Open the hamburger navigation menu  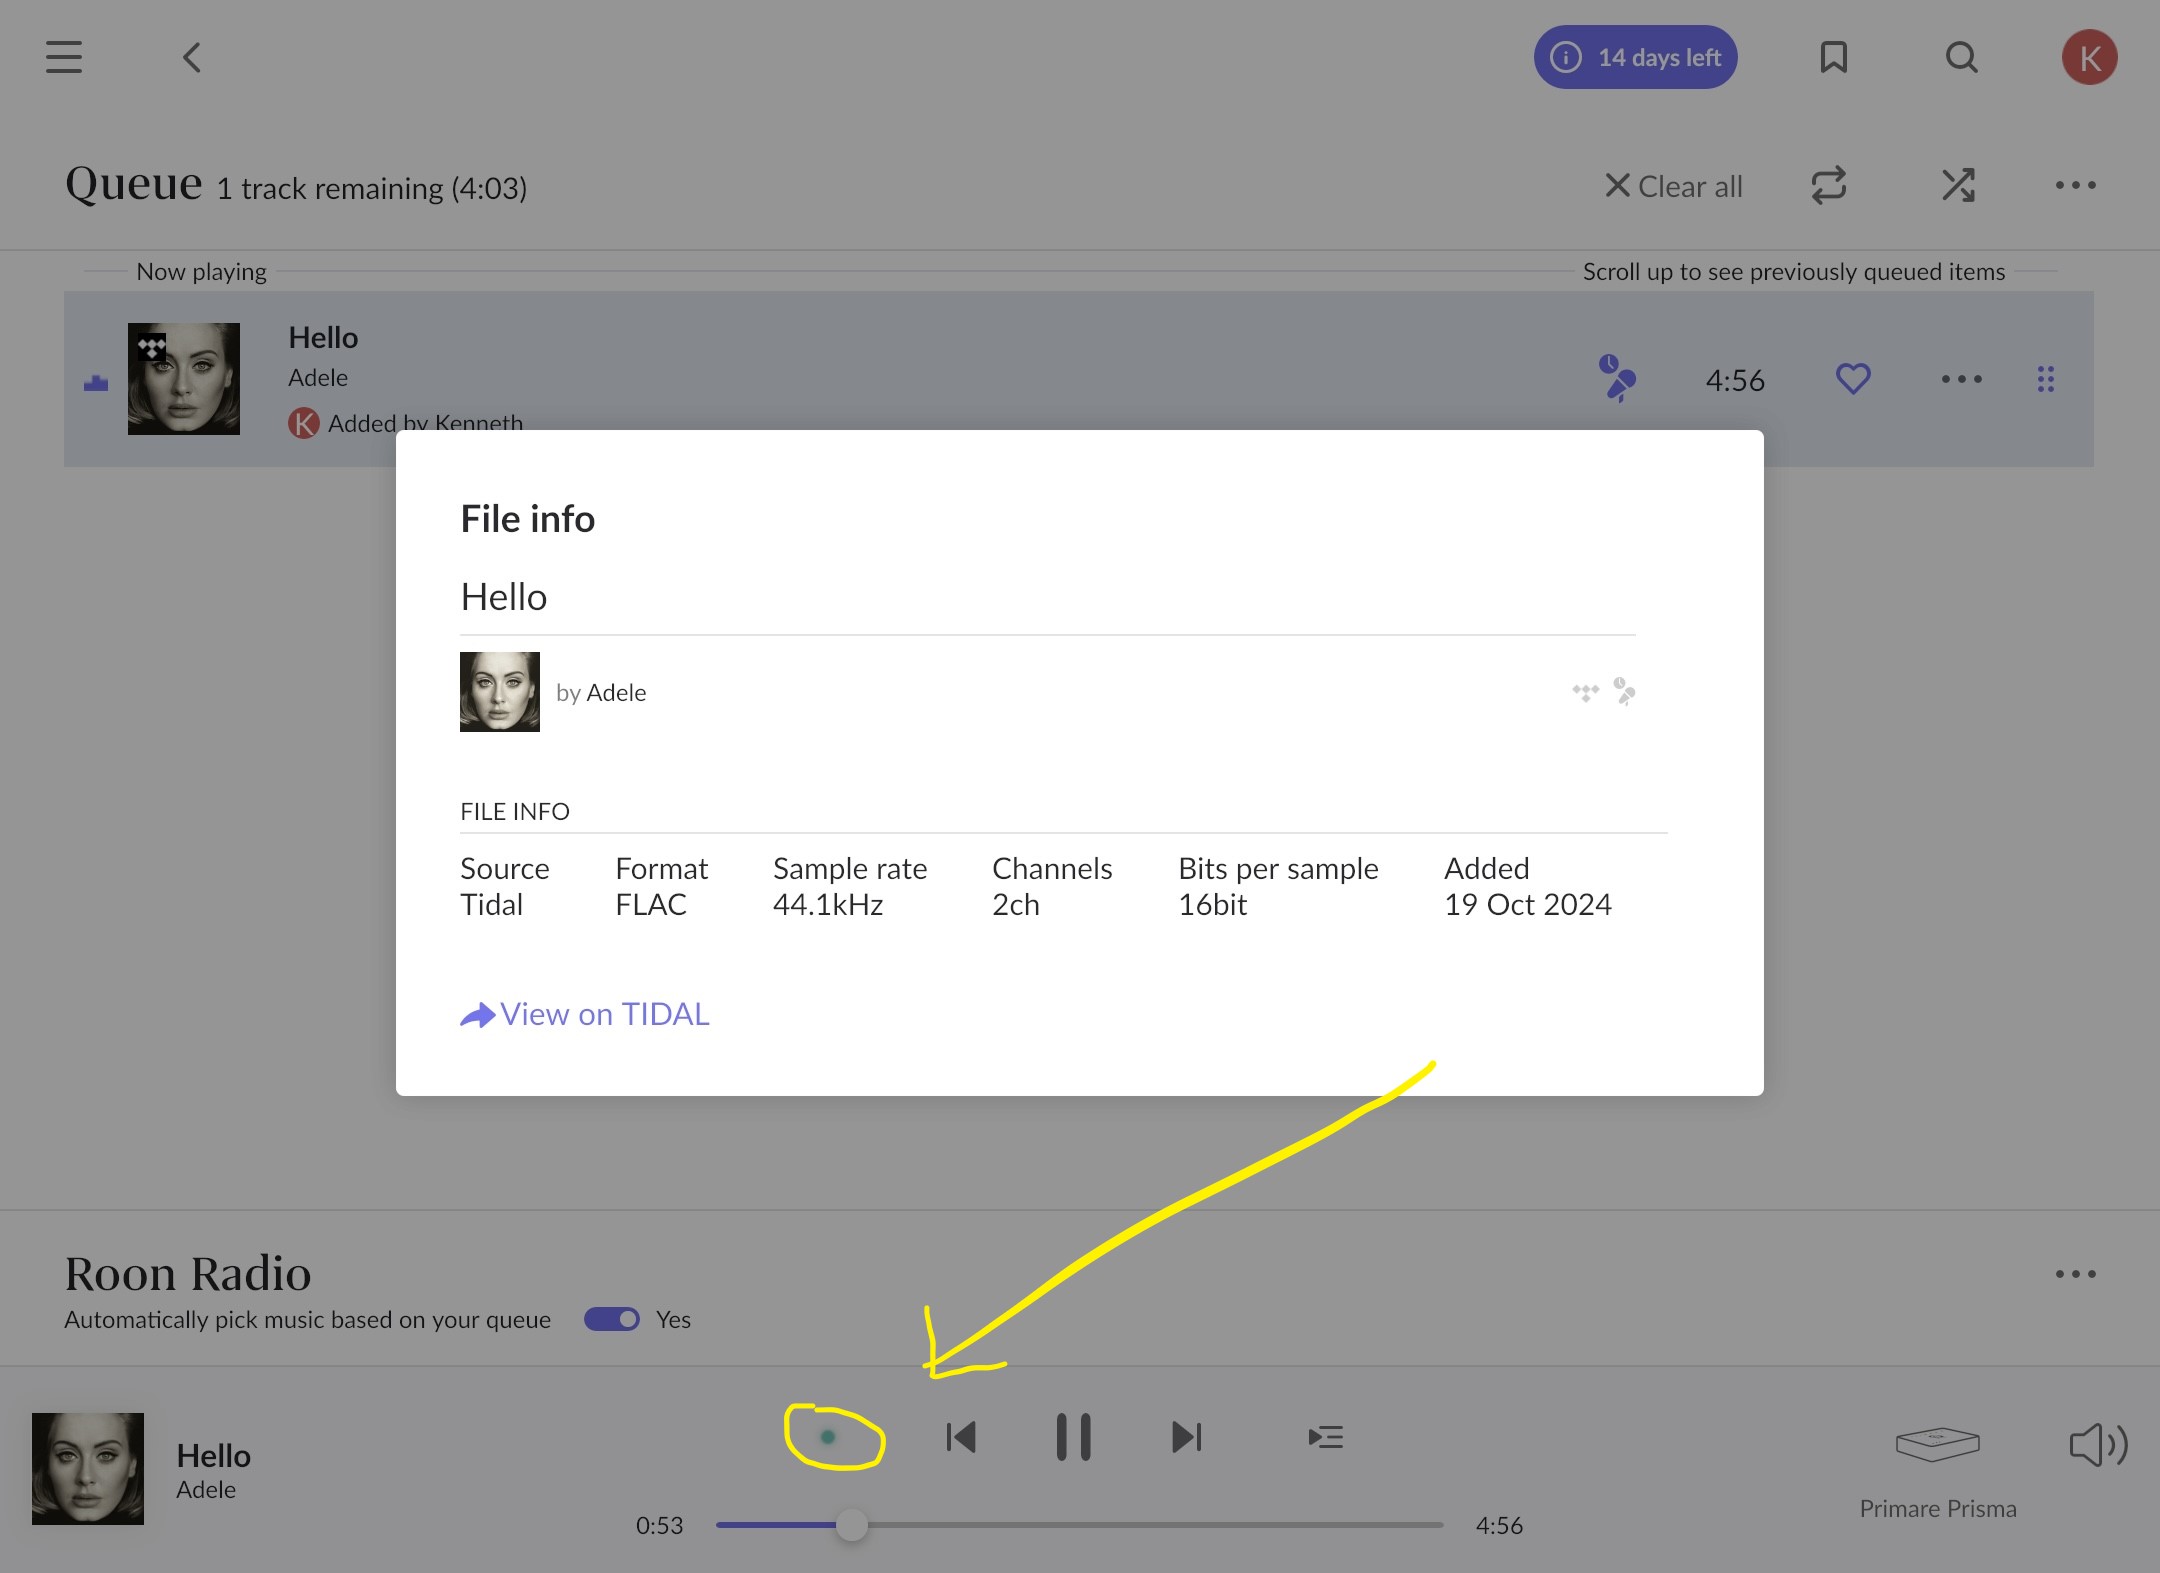pyautogui.click(x=63, y=57)
